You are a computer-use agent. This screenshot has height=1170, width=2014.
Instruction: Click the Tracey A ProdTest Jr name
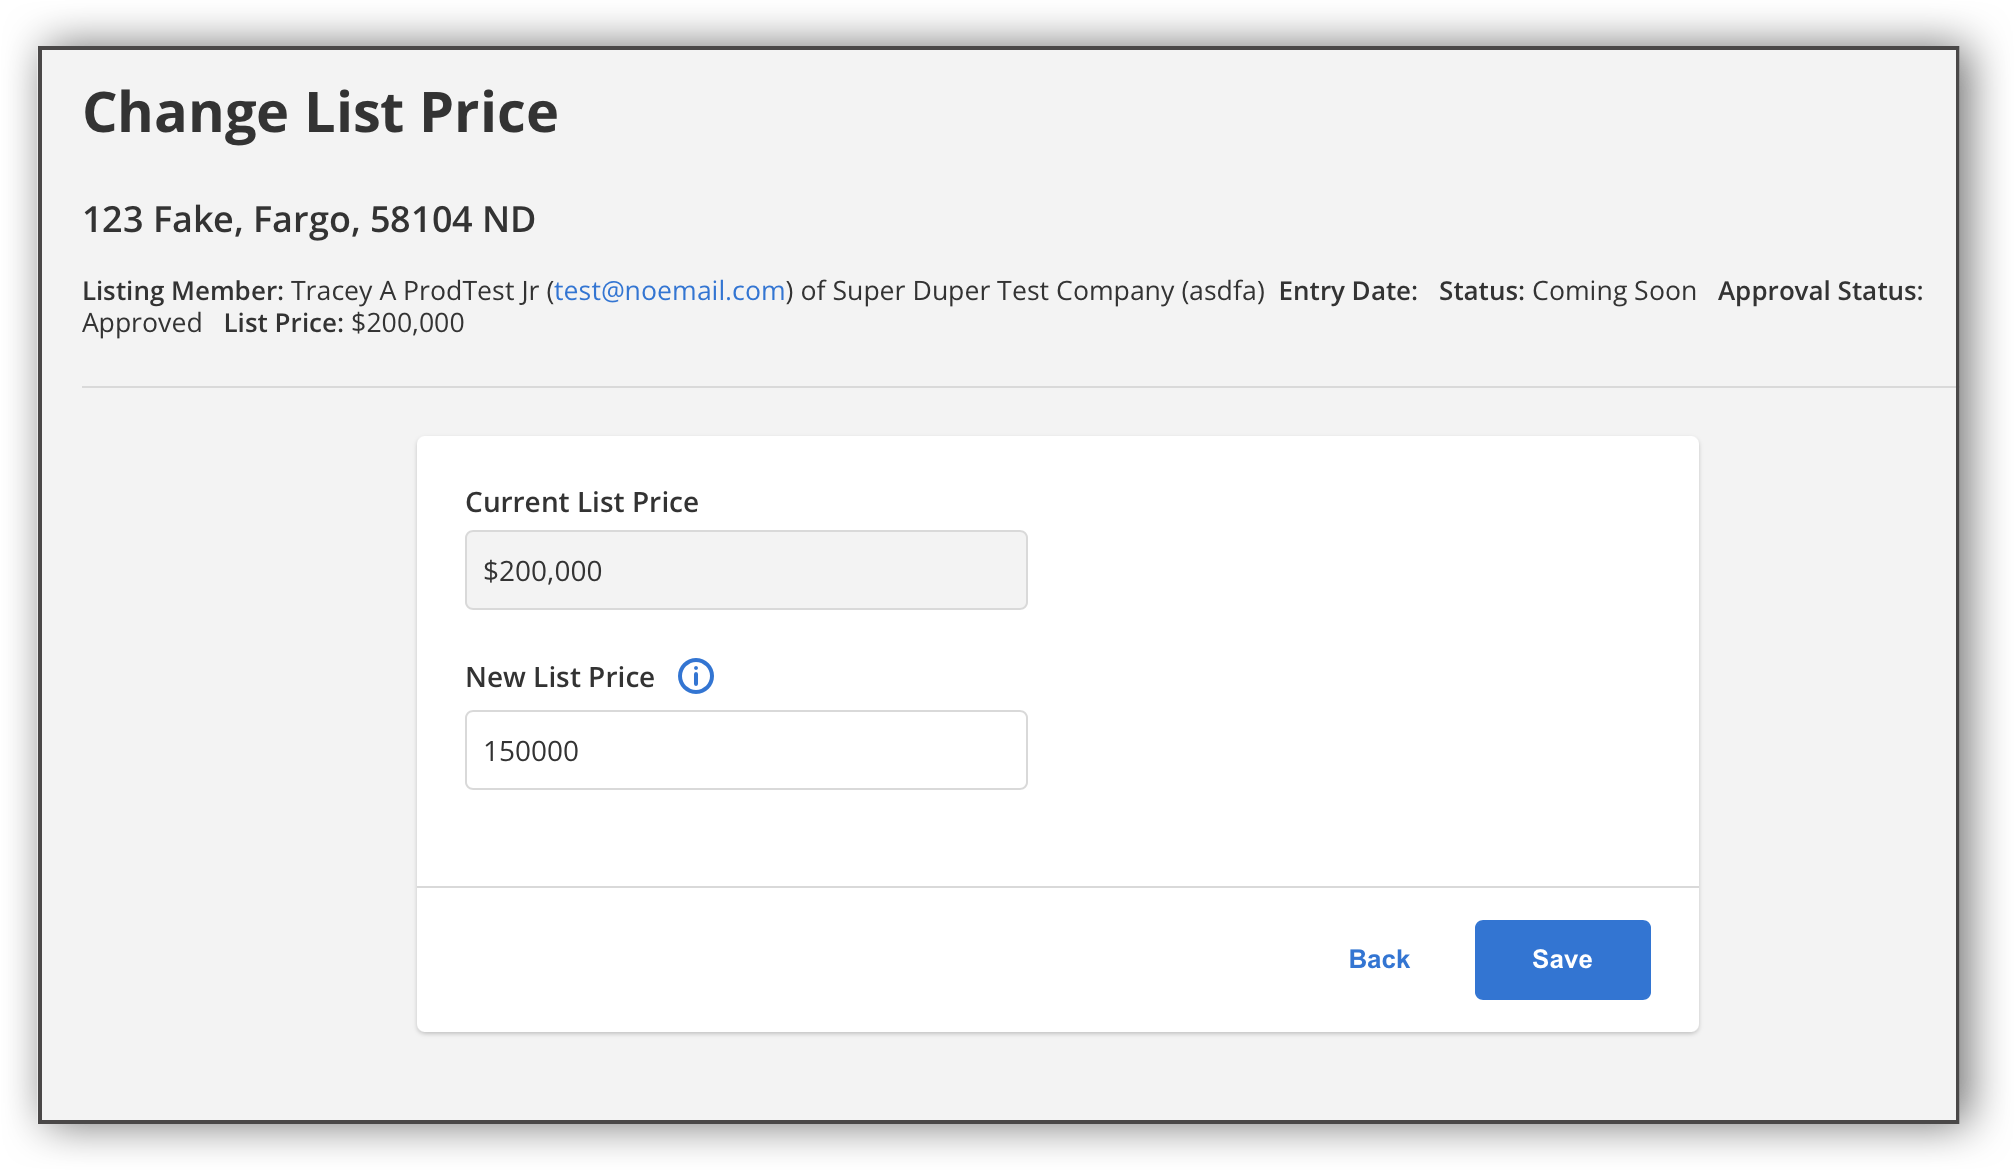(x=414, y=291)
